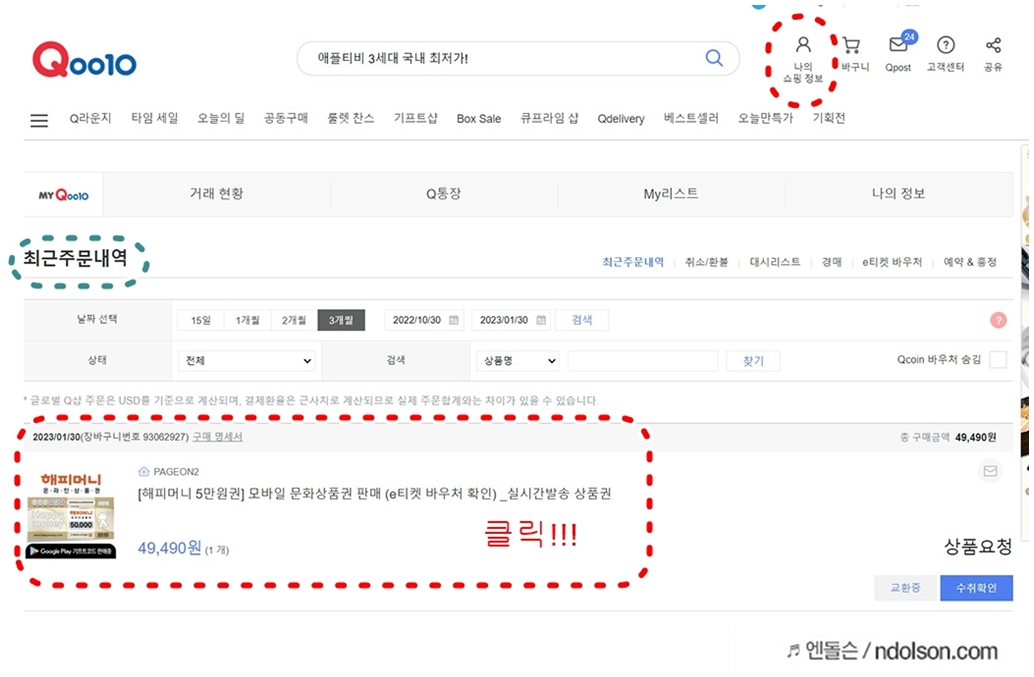This screenshot has width=1034, height=677.
Task: Open 기획전 menu item
Action: point(828,118)
